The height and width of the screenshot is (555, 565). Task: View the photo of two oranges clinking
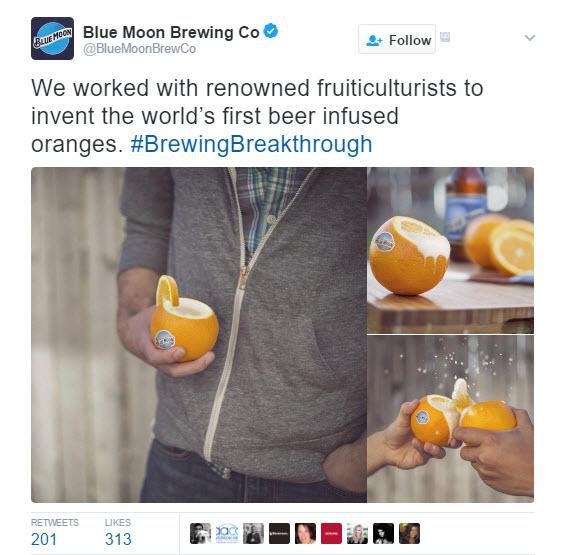(x=451, y=419)
